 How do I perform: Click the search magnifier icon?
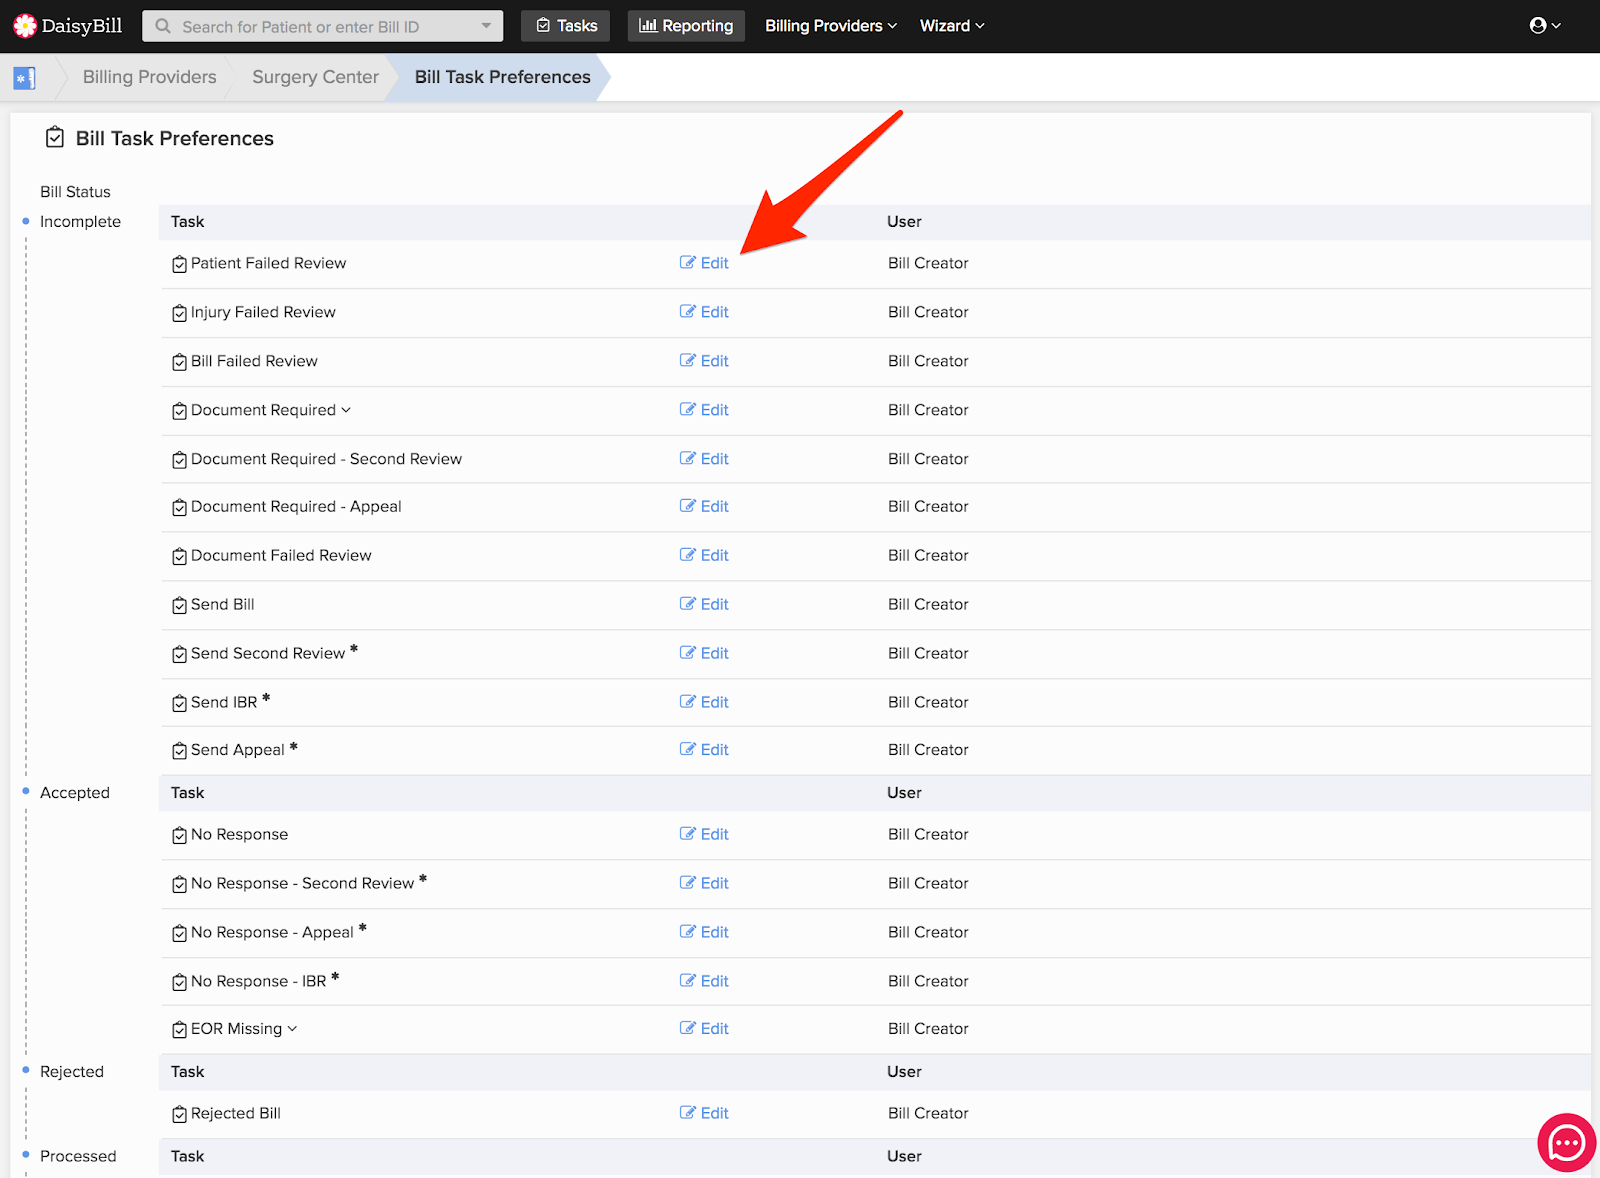point(163,26)
